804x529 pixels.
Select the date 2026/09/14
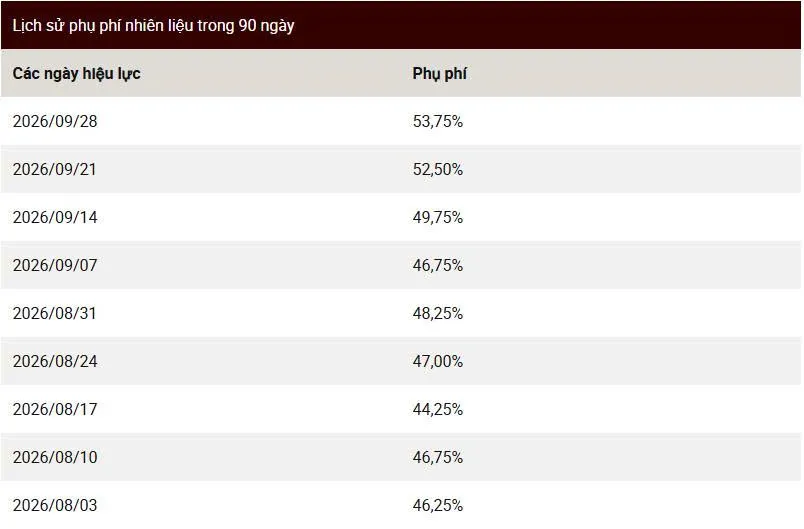click(x=55, y=217)
